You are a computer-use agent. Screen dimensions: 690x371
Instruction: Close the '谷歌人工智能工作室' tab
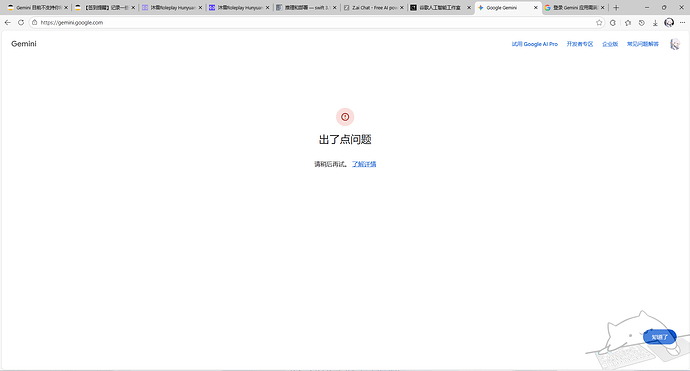[468, 7]
